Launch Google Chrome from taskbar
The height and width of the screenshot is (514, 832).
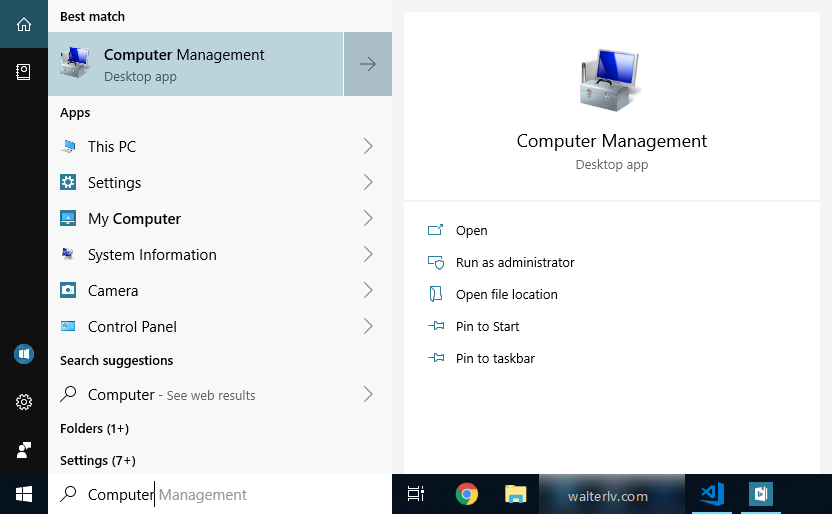click(466, 494)
